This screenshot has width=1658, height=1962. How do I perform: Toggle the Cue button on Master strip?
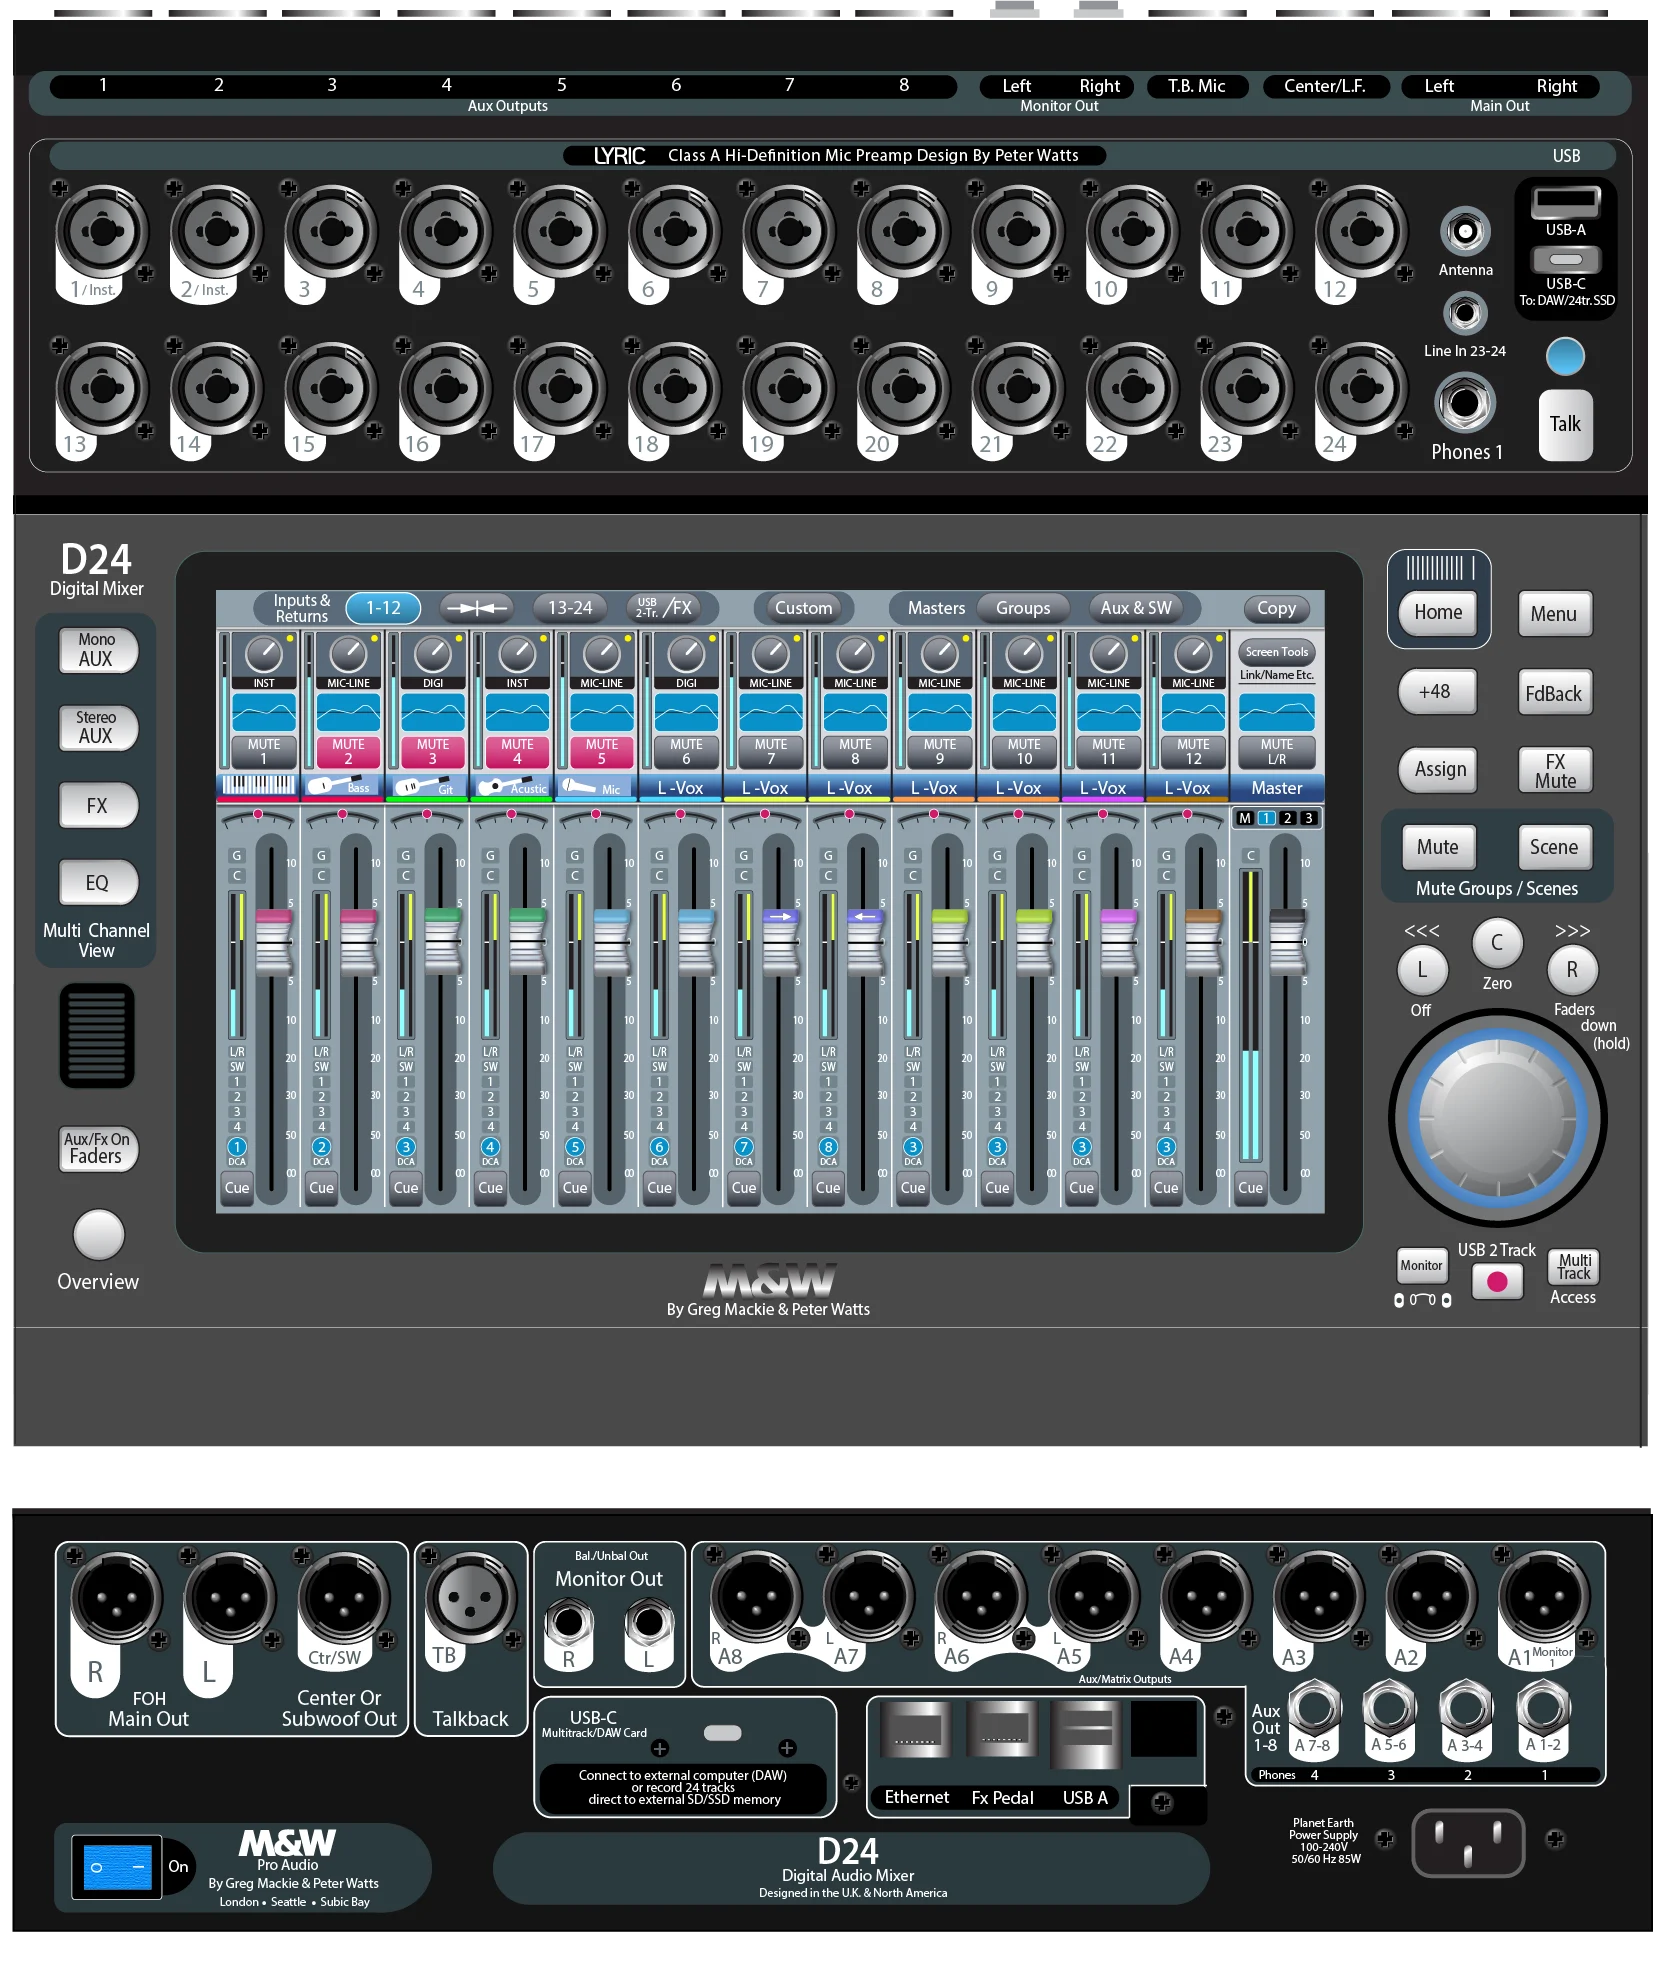tap(1250, 1188)
